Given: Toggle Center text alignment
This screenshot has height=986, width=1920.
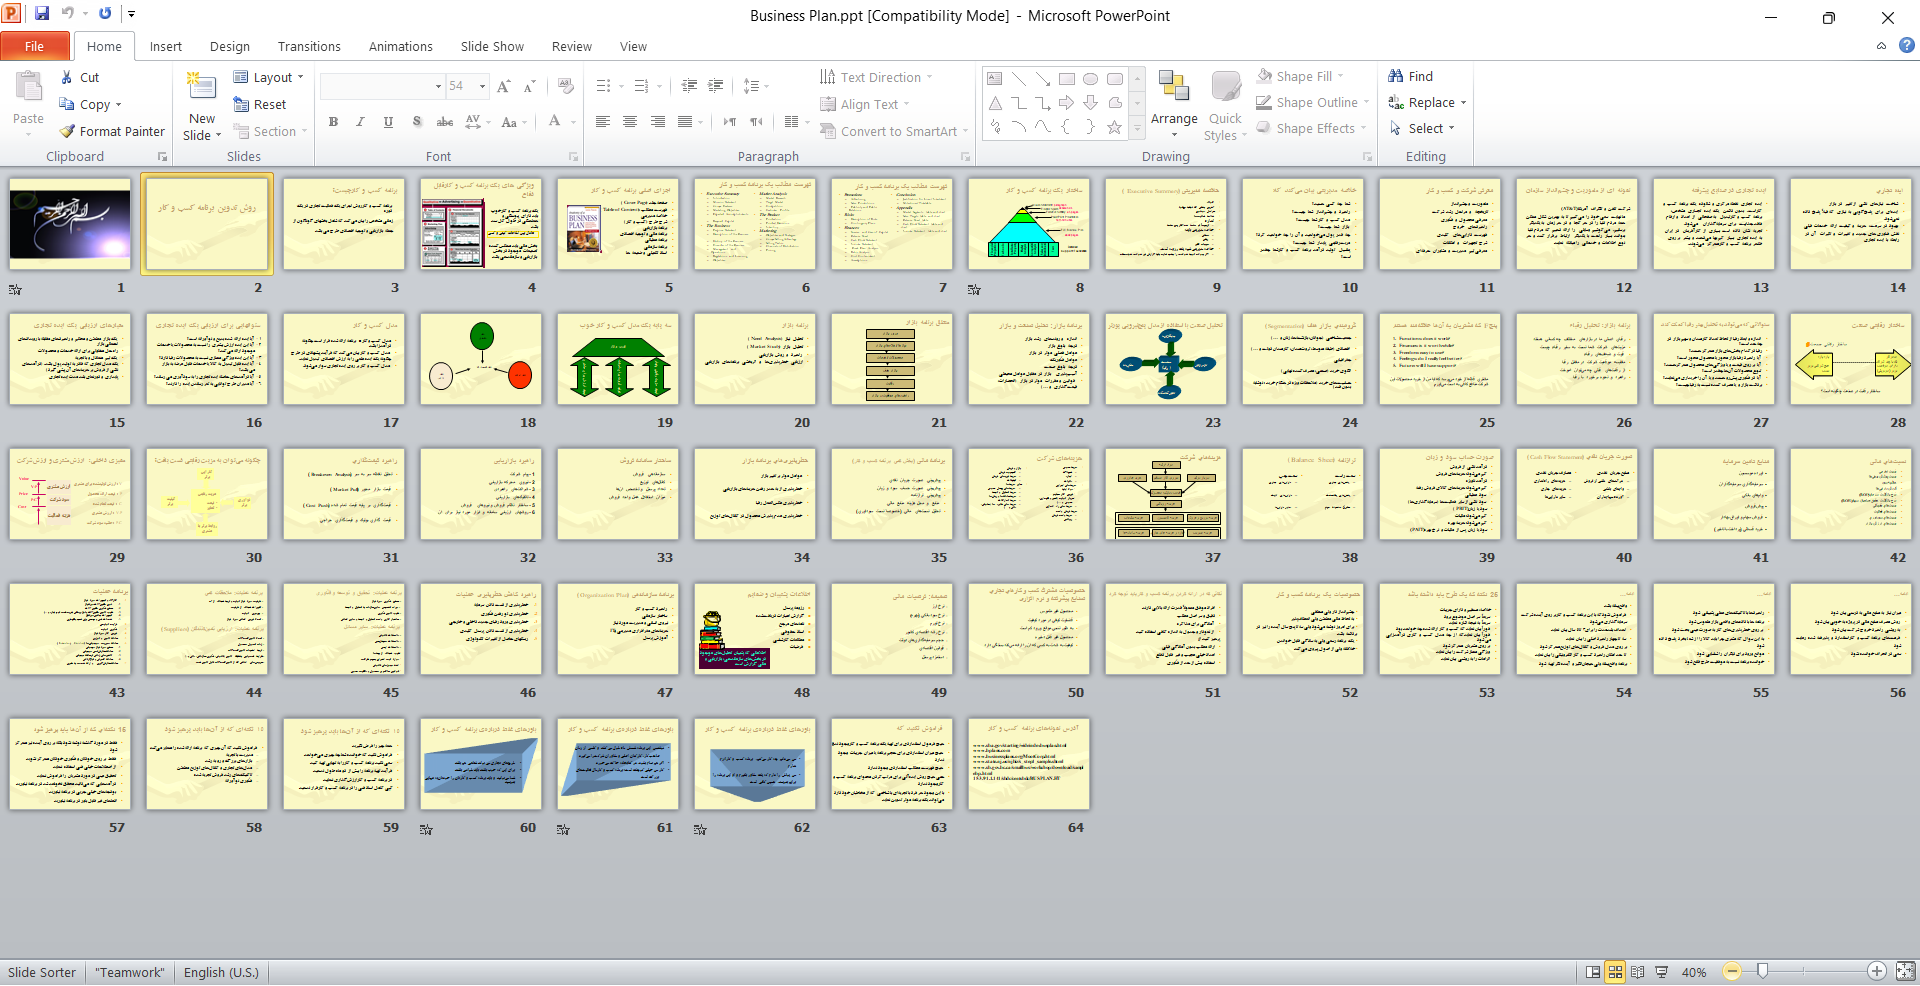Looking at the screenshot, I should 630,122.
